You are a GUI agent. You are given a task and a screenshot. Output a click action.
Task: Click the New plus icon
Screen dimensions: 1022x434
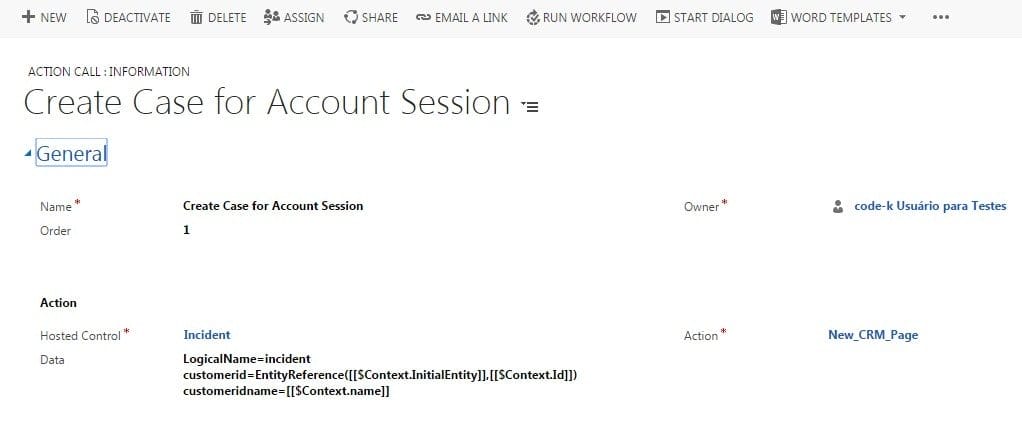(x=28, y=17)
